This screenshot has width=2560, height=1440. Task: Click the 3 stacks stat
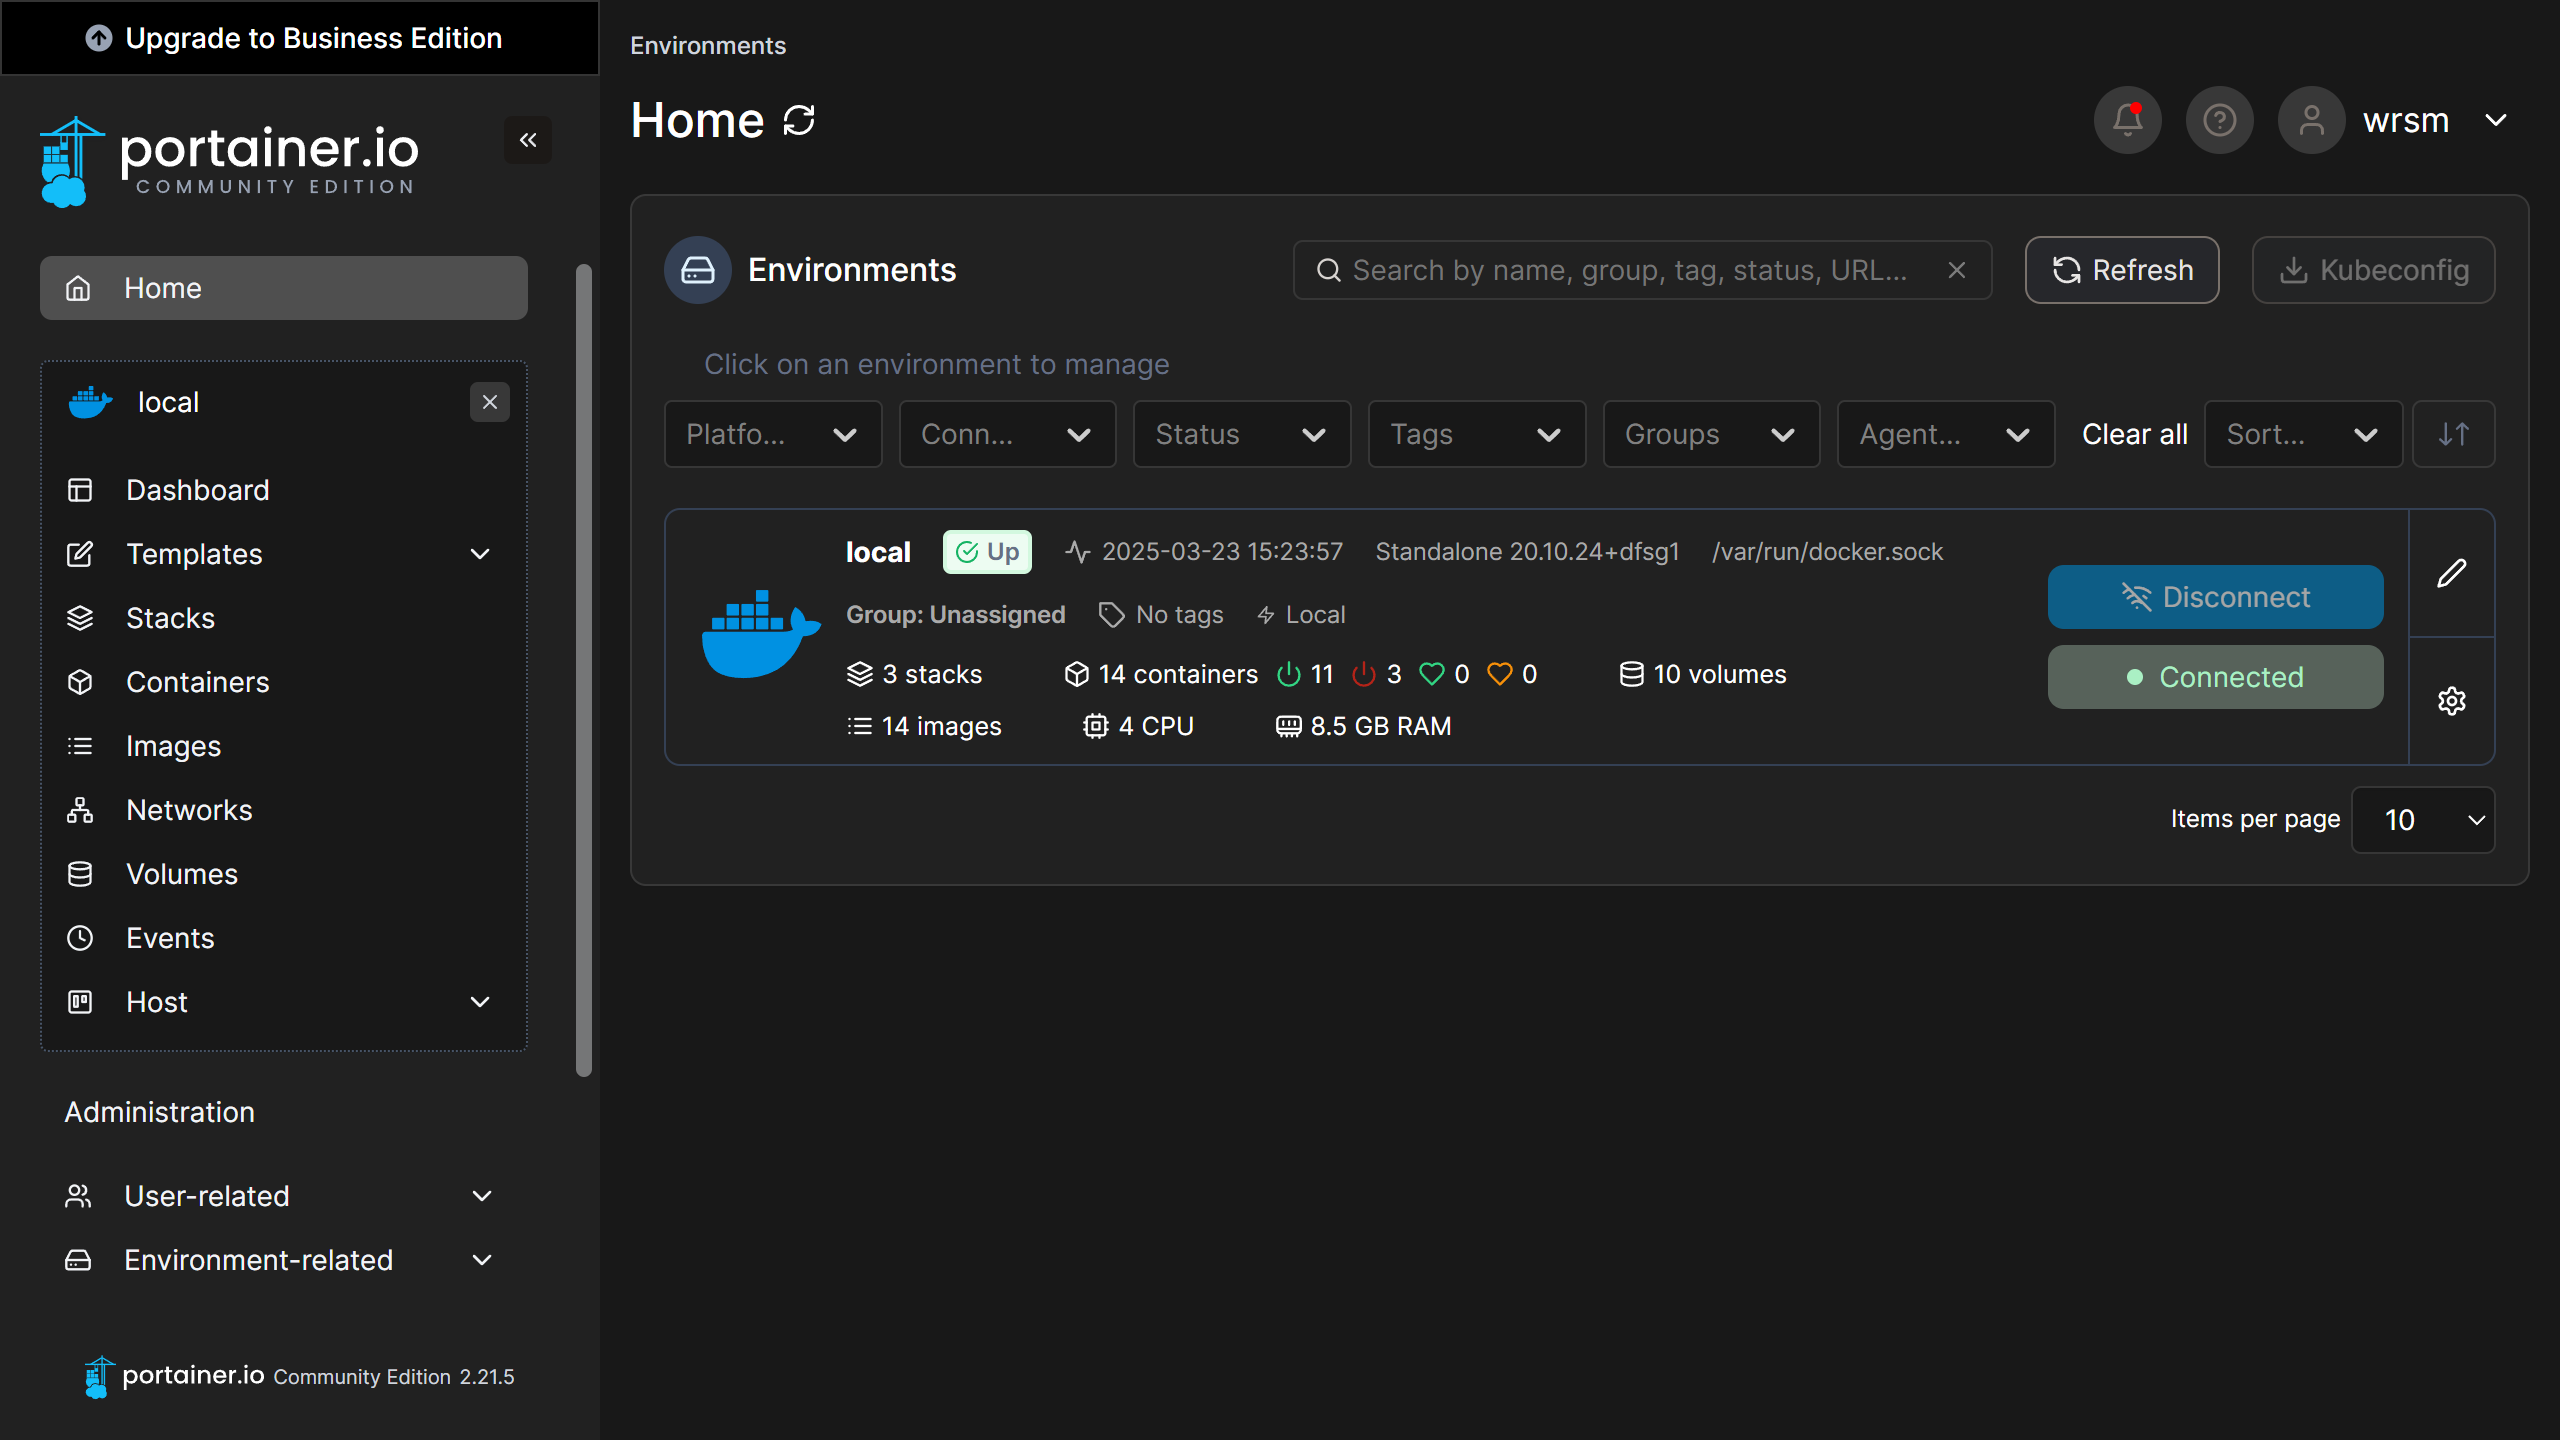tap(914, 674)
